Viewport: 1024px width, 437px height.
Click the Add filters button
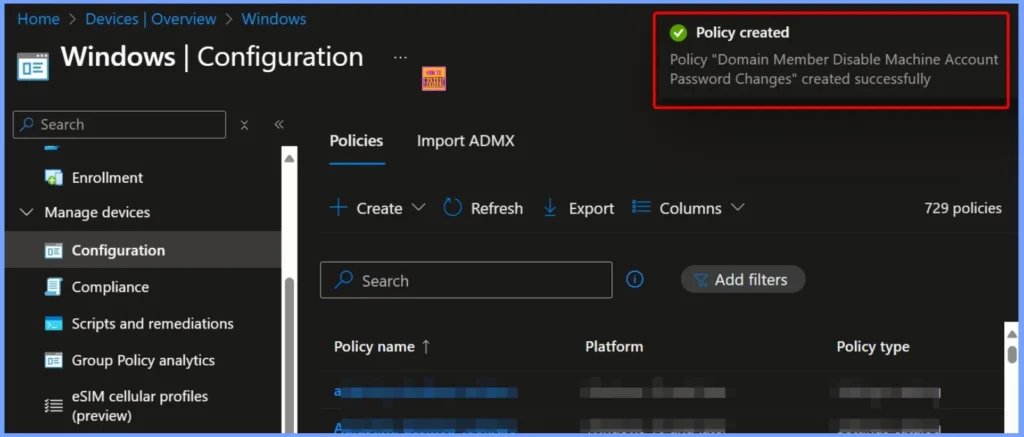742,280
